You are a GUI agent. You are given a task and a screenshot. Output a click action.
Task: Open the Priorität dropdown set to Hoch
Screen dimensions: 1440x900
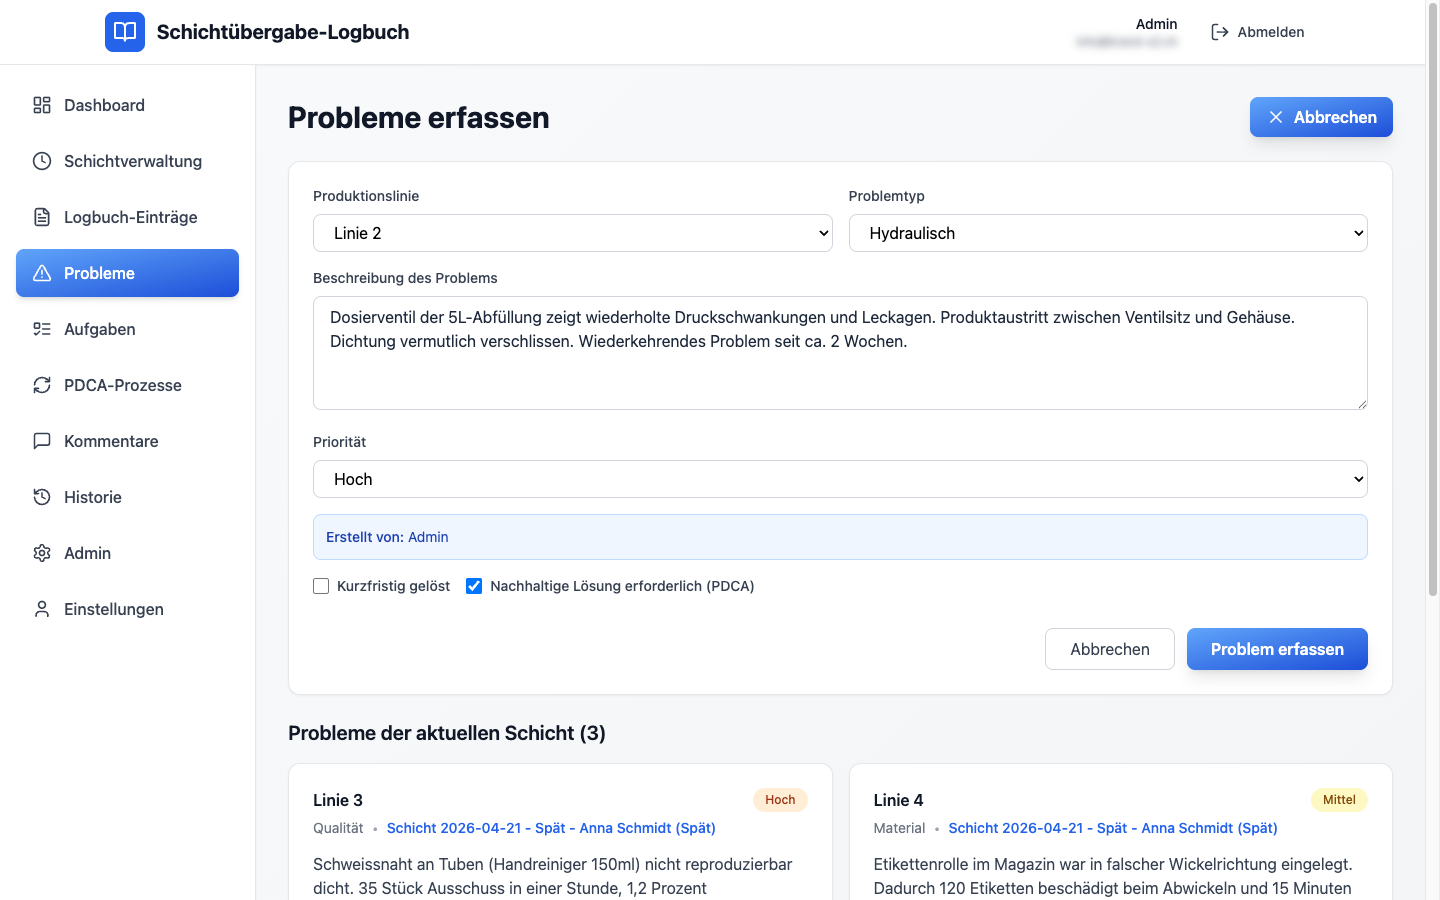[840, 479]
